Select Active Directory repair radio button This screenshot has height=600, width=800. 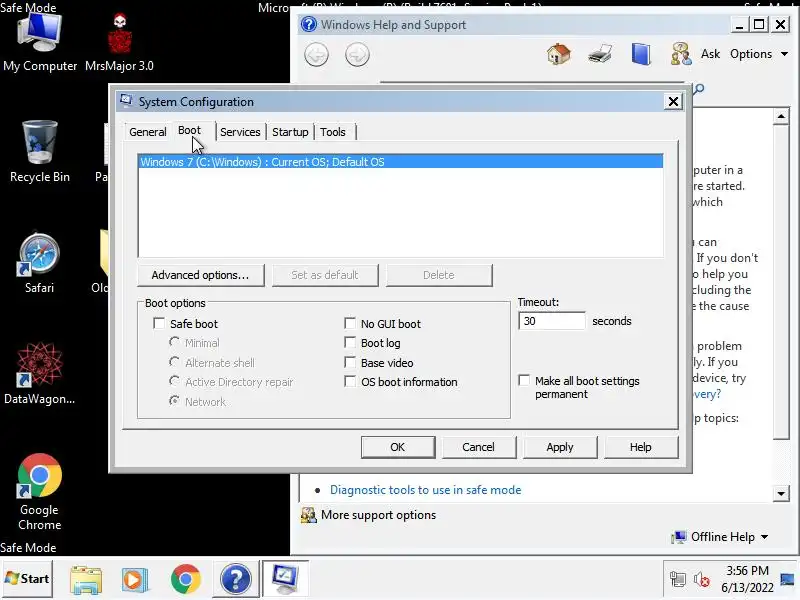[x=174, y=381]
